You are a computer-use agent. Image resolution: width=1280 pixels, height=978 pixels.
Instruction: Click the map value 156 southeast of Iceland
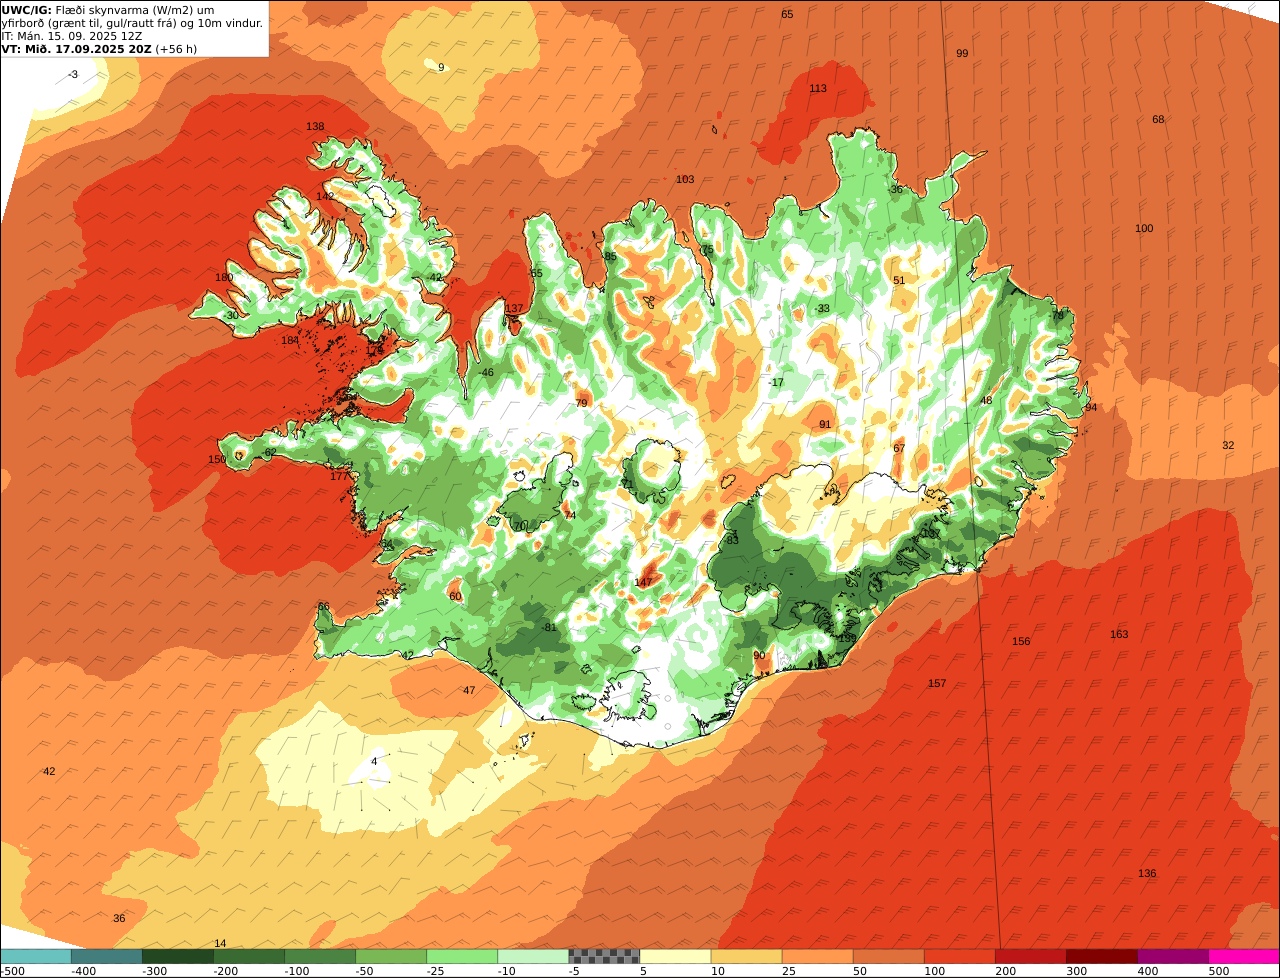click(x=1021, y=641)
